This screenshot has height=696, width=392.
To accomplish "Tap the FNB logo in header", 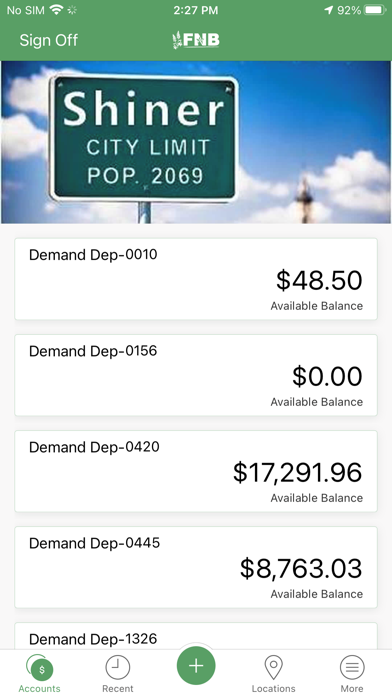I will pos(196,40).
